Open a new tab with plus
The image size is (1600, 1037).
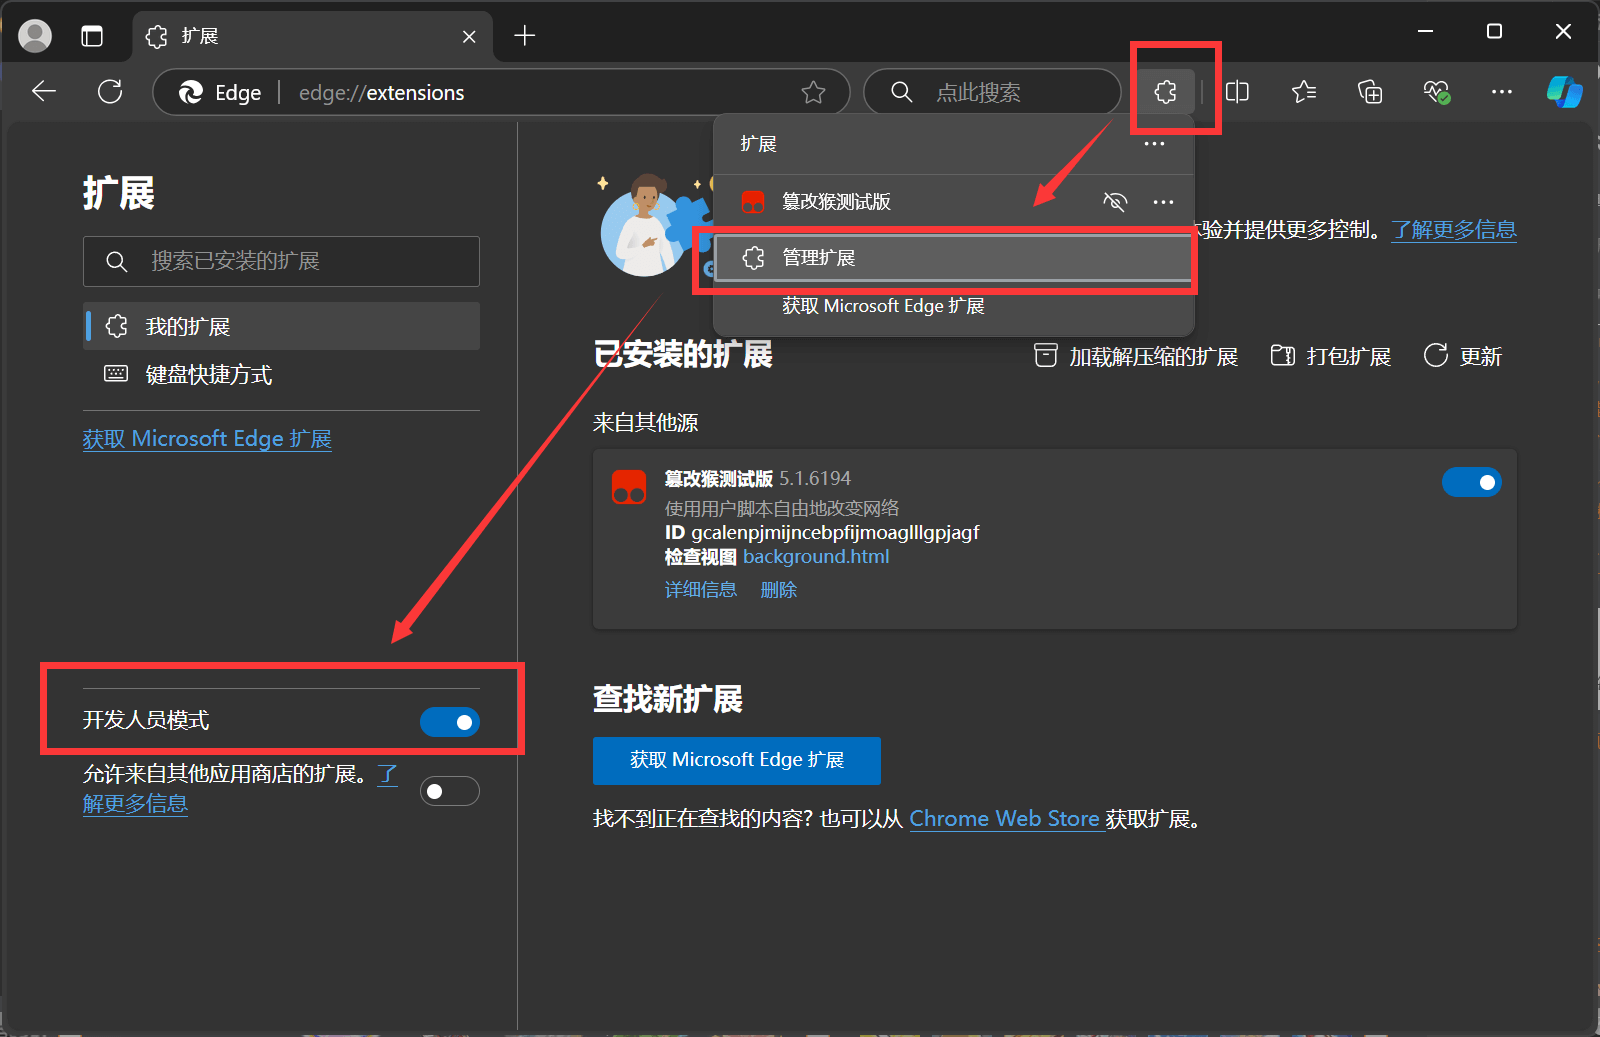[x=525, y=36]
